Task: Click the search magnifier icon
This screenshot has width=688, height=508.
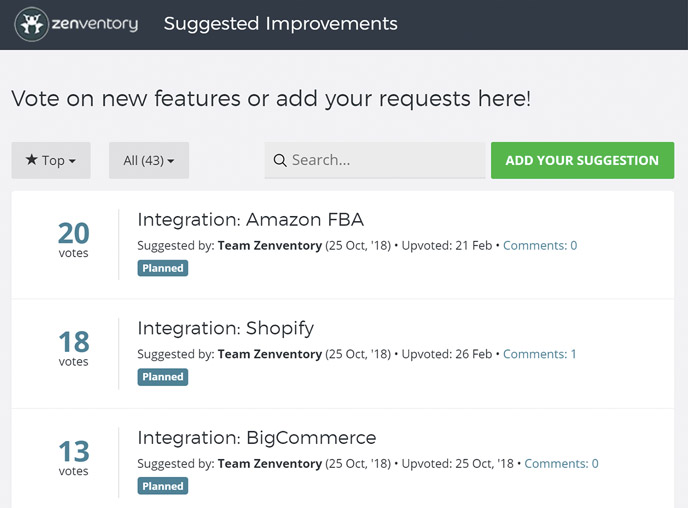Action: 280,160
